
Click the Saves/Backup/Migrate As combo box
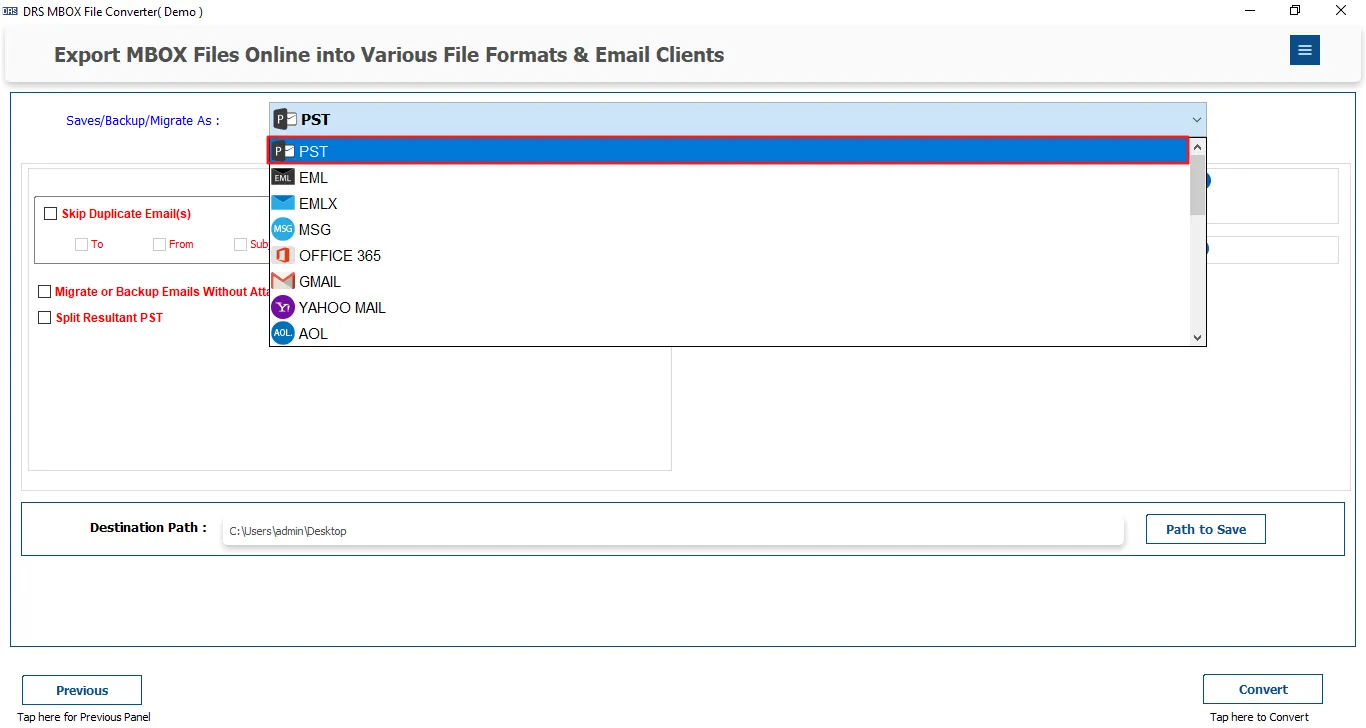[738, 120]
